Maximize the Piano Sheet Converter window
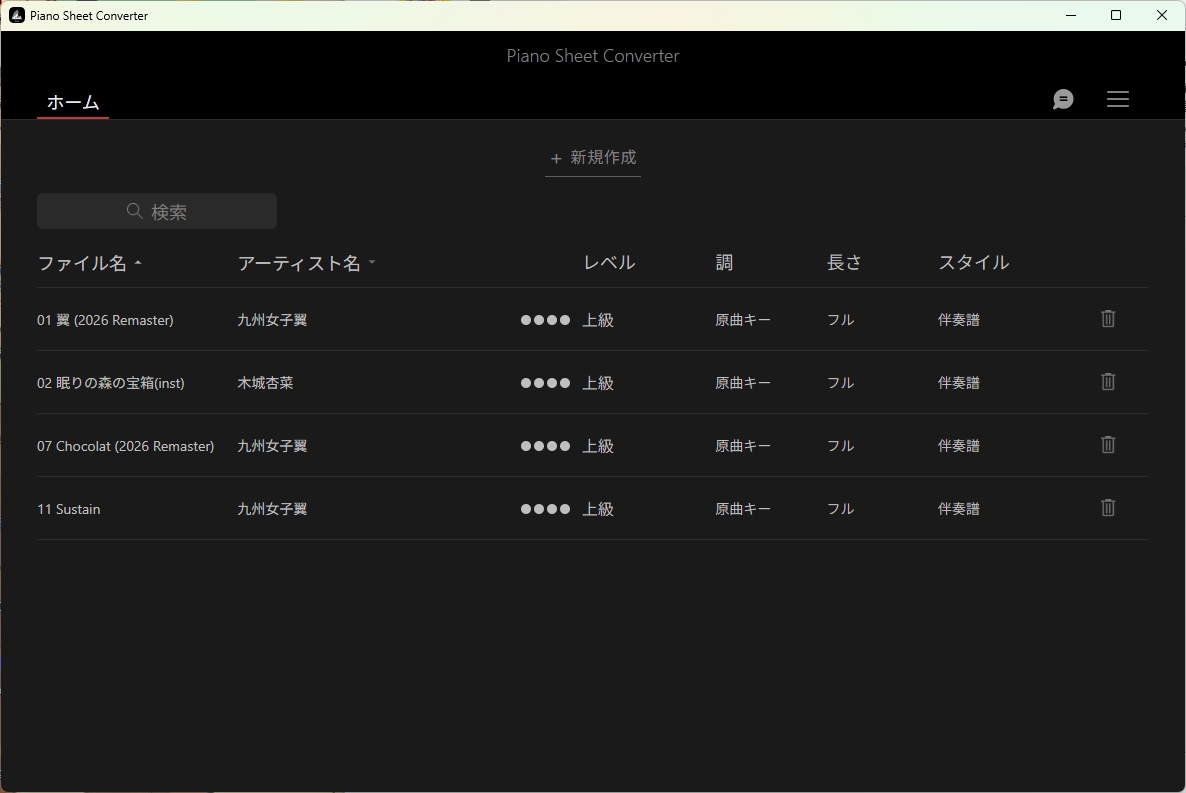Viewport: 1186px width, 793px height. (1116, 15)
